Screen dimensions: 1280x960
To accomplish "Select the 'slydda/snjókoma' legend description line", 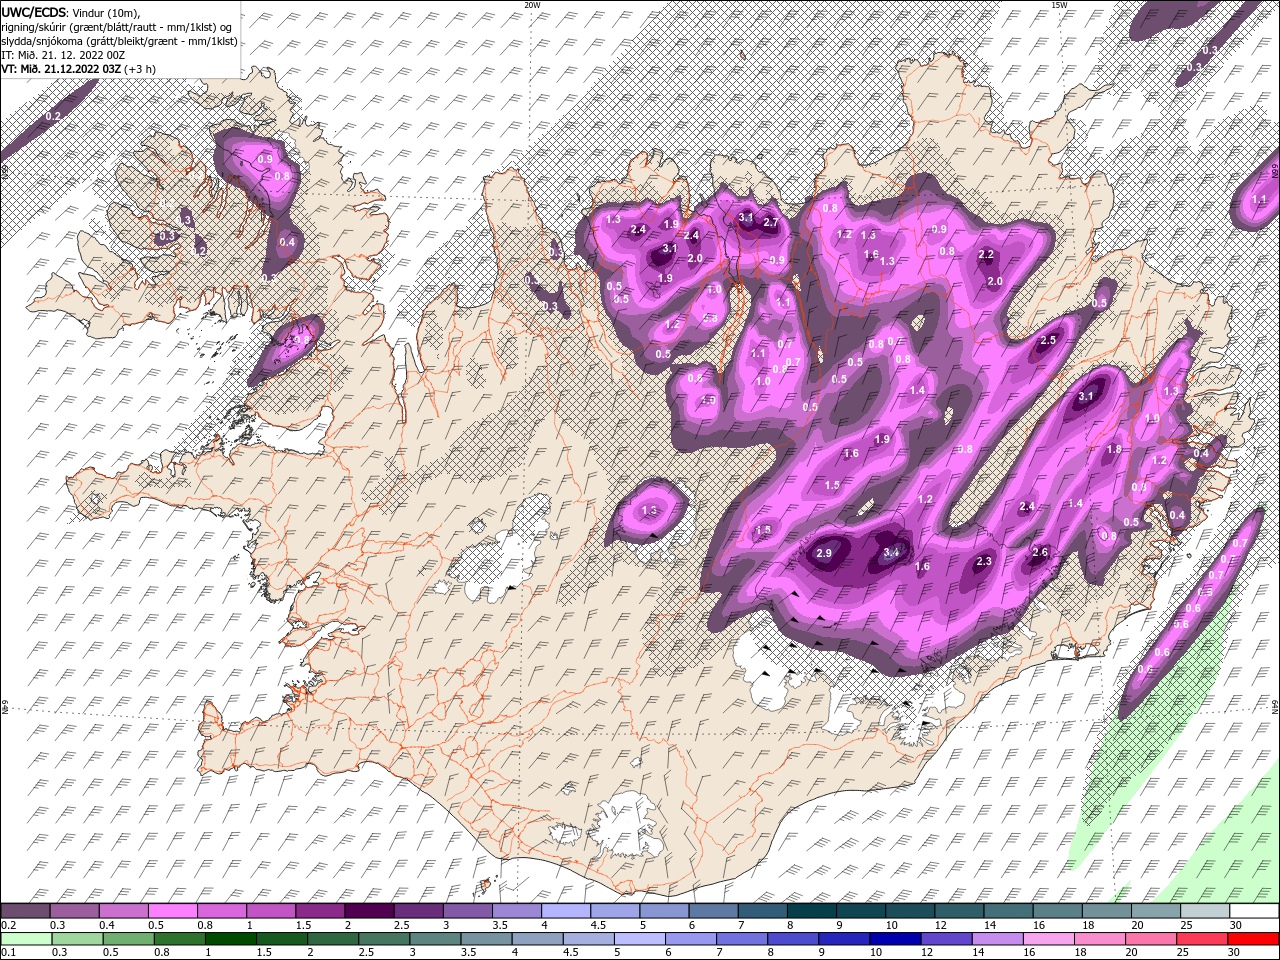I will [x=119, y=41].
